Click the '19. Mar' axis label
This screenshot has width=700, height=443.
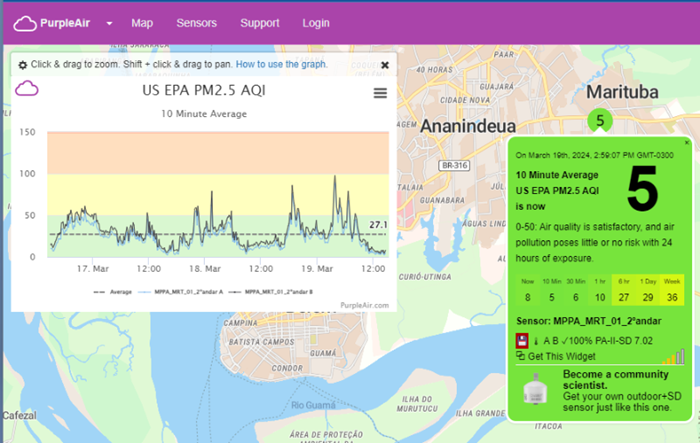coord(317,269)
